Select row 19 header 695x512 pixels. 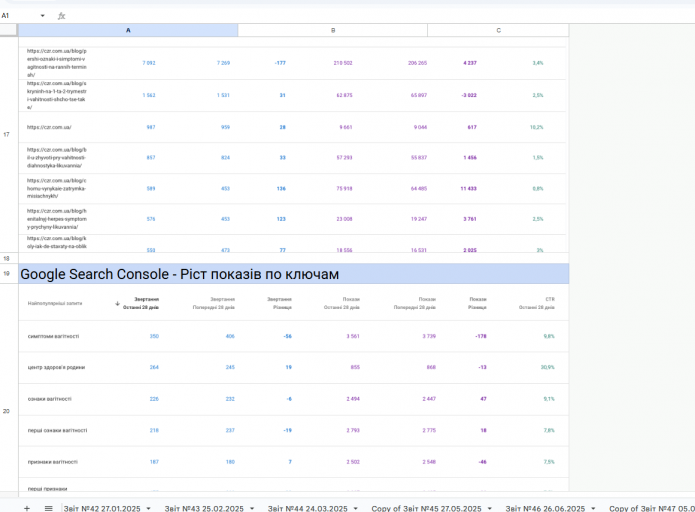(9, 274)
